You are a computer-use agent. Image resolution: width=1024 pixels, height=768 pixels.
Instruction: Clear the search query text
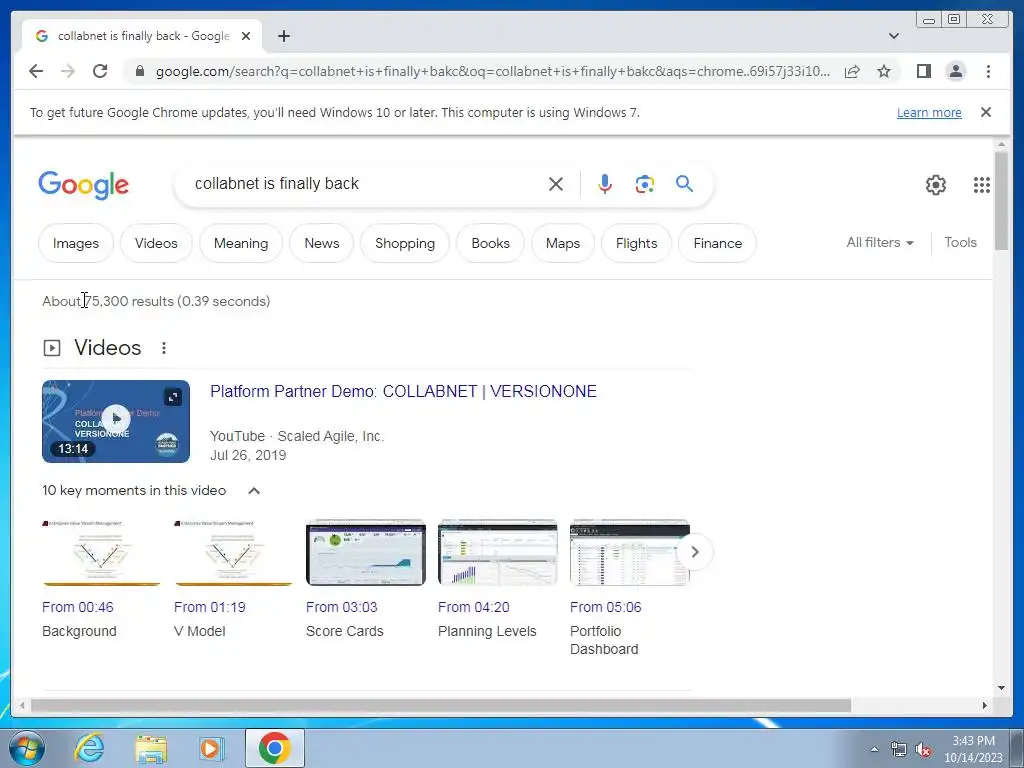pyautogui.click(x=556, y=184)
